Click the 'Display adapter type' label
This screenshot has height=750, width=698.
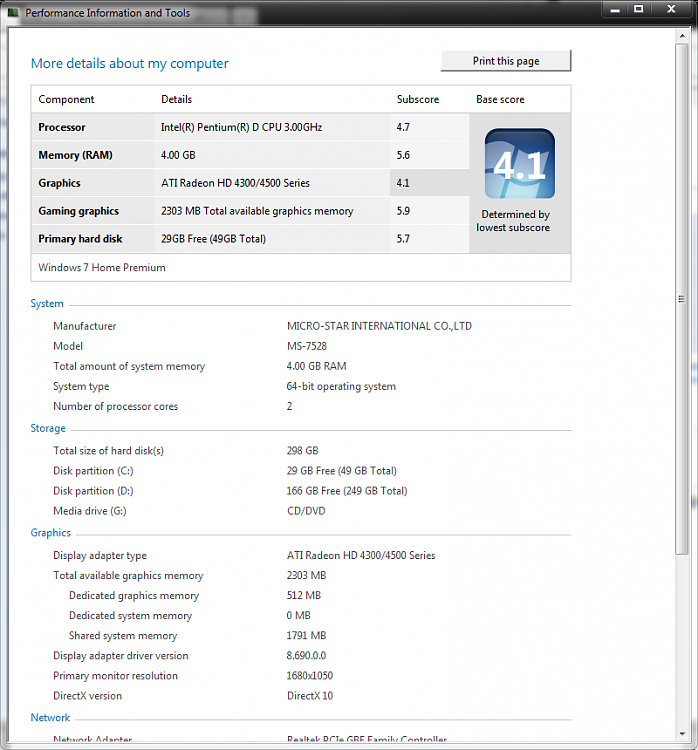[x=100, y=555]
